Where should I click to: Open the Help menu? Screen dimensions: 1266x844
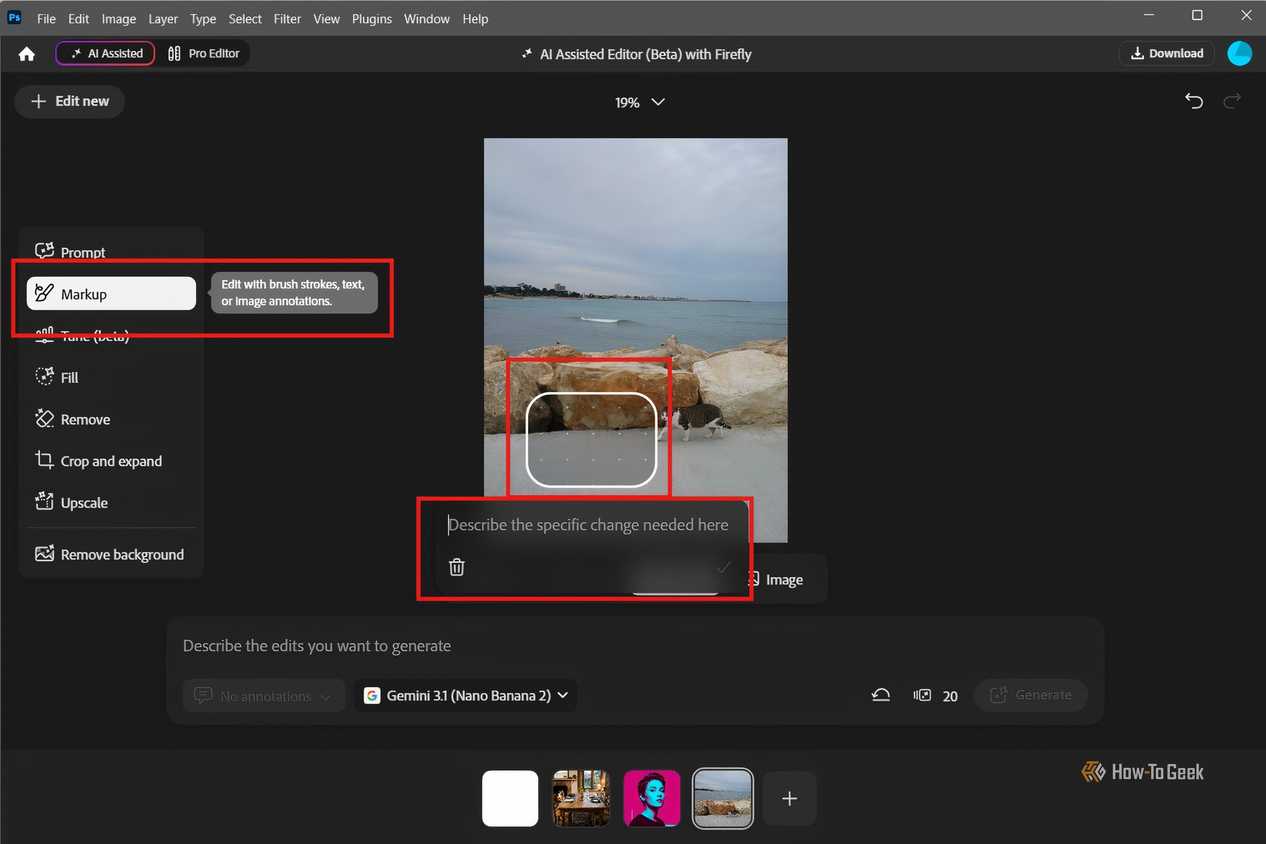(475, 19)
